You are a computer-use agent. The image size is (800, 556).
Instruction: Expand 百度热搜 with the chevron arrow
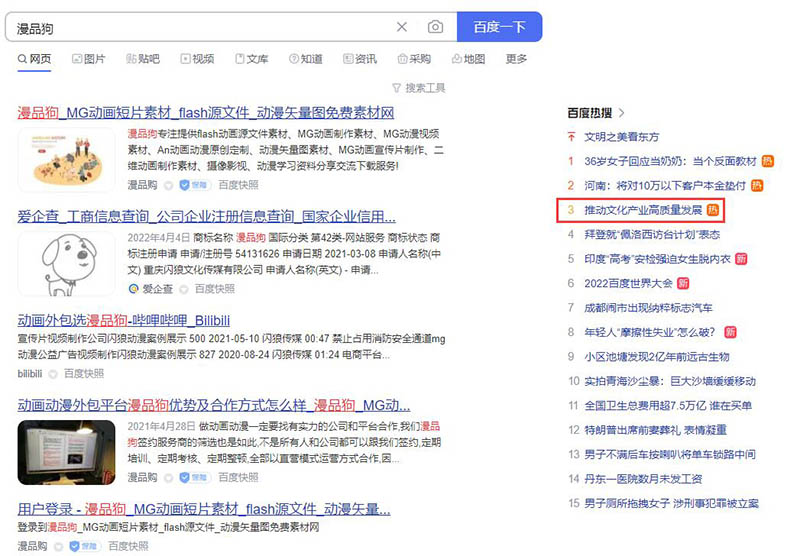coord(621,113)
